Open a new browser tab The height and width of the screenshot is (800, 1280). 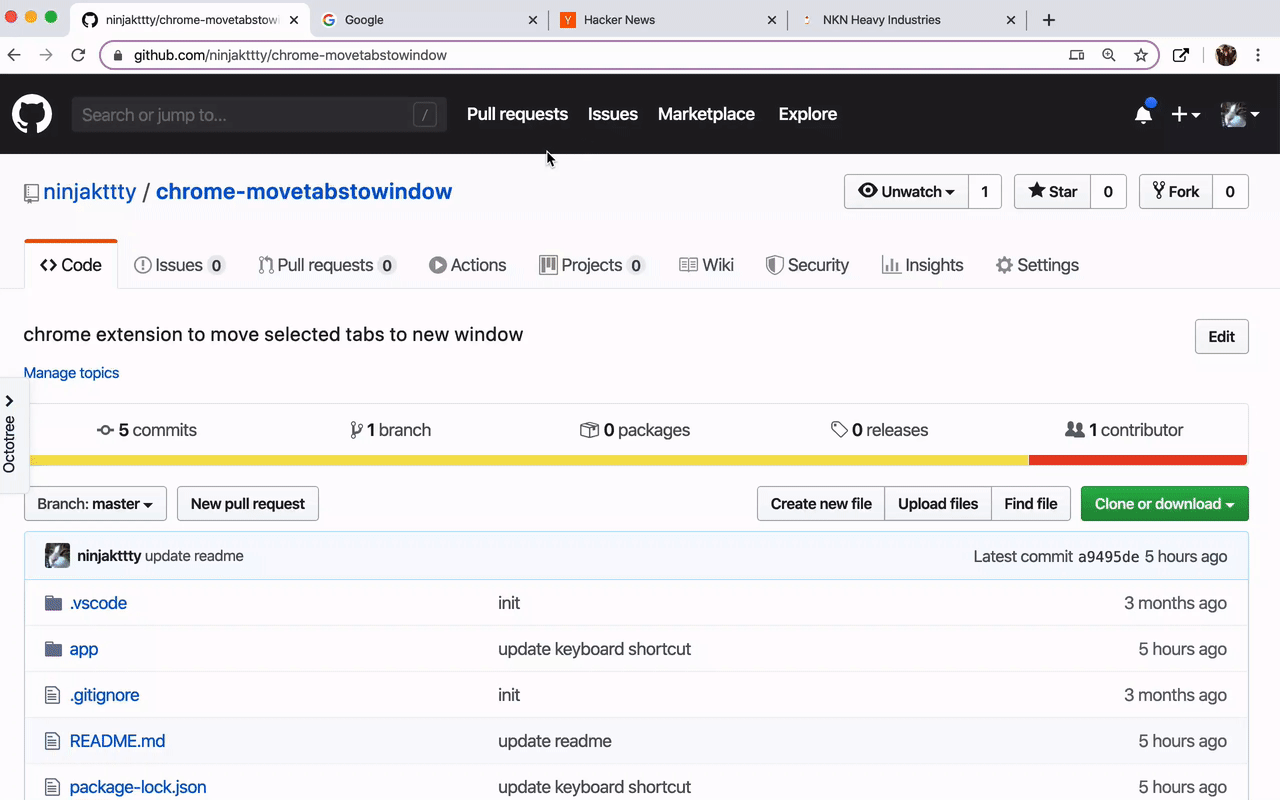point(1048,20)
